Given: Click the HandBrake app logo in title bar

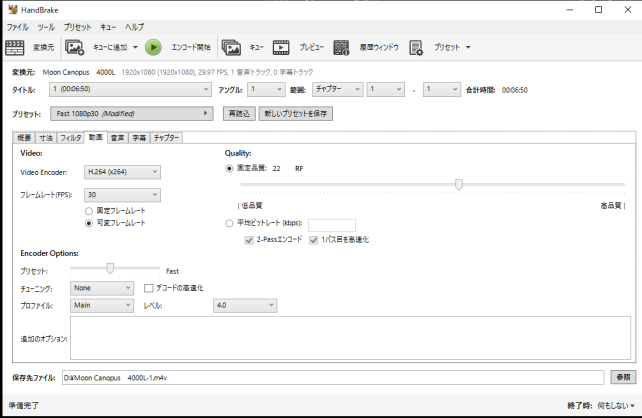Looking at the screenshot, I should [x=13, y=9].
